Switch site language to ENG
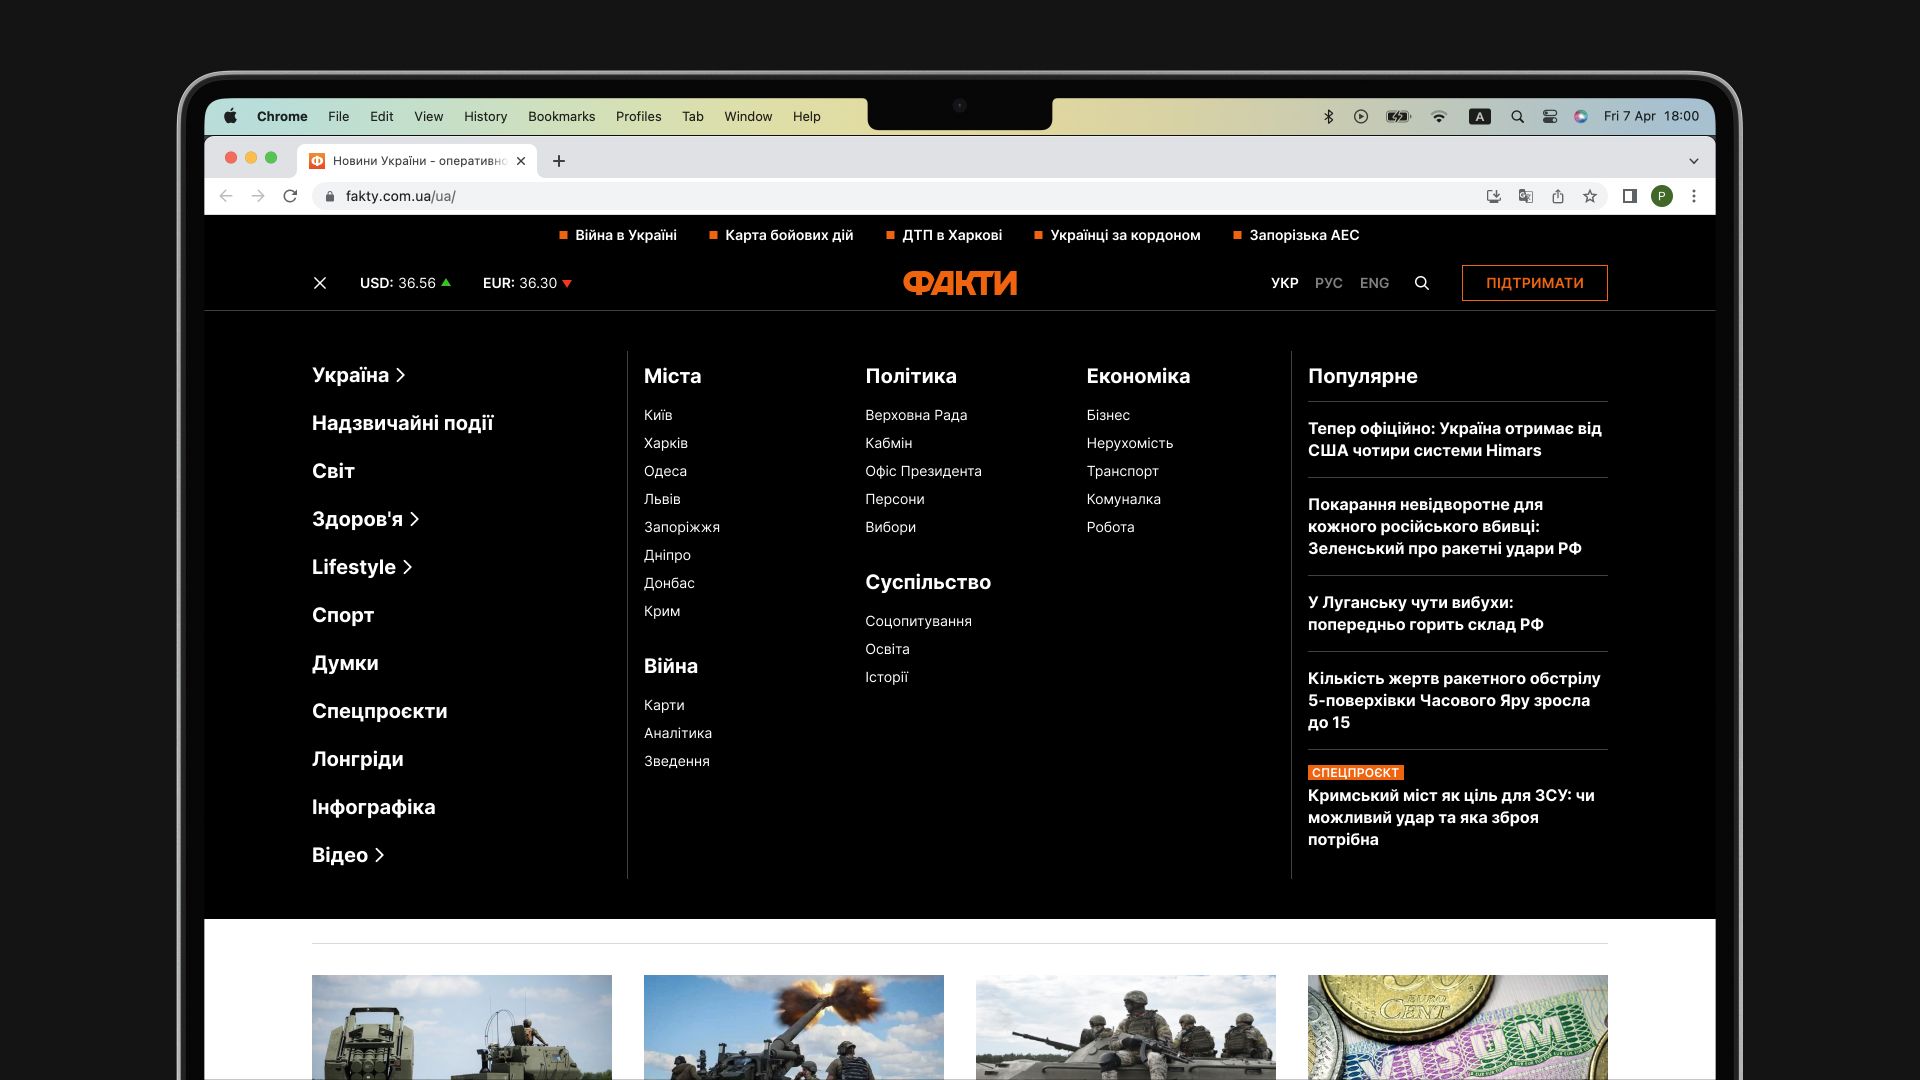The height and width of the screenshot is (1080, 1920). 1374,283
